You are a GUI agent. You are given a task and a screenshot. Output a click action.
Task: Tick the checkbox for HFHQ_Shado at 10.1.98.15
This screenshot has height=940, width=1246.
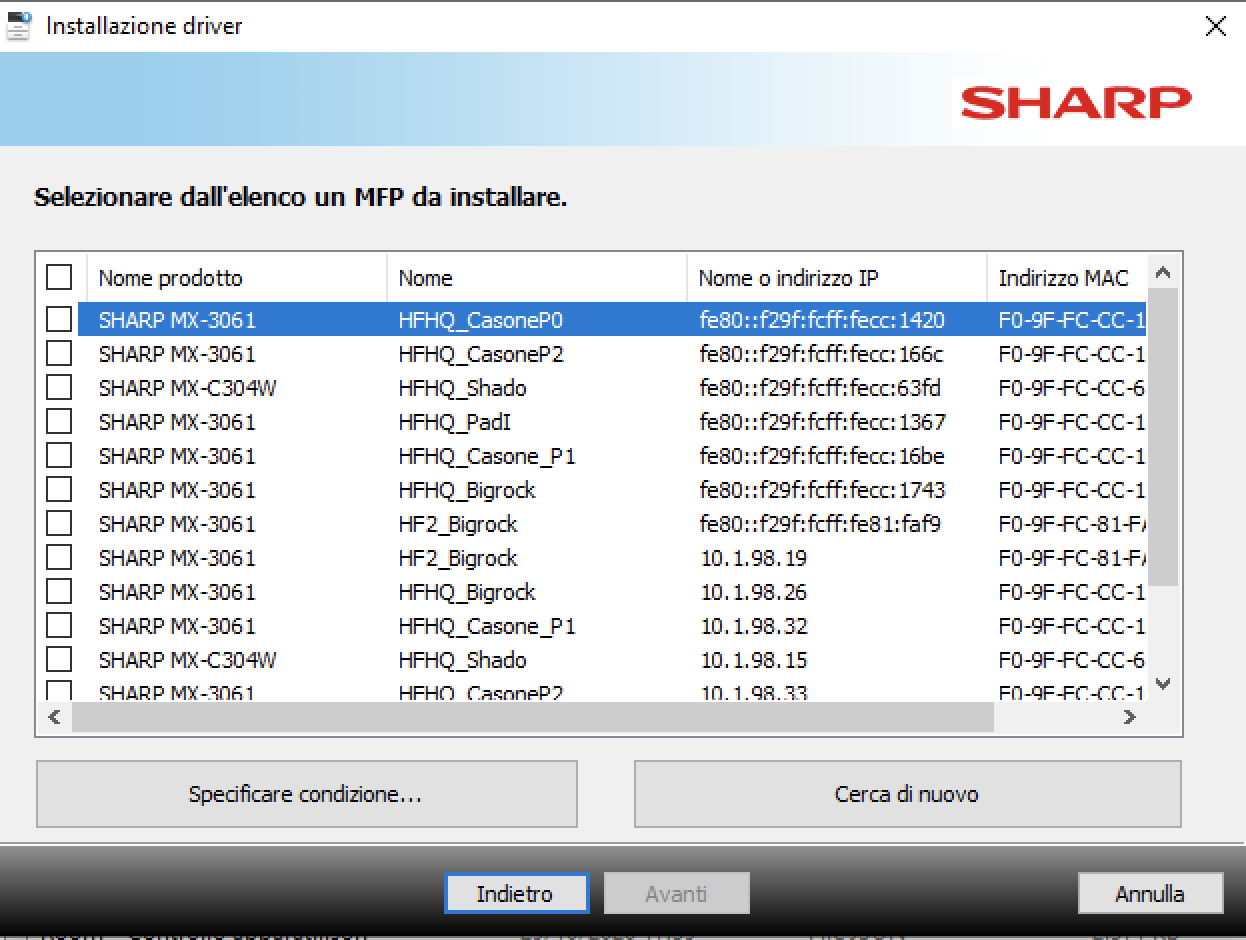59,659
